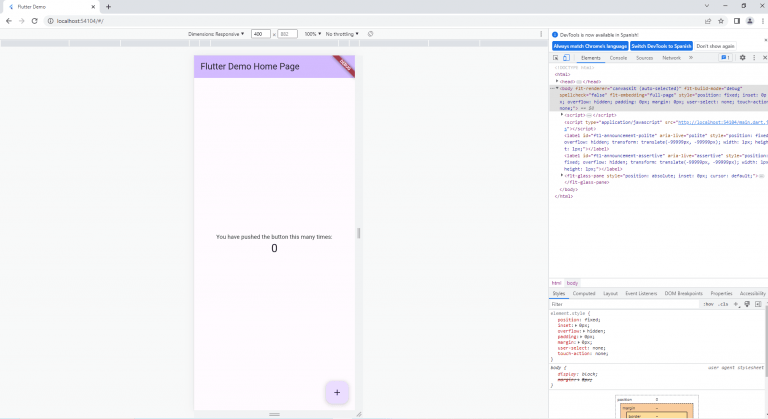Switch to the Elements tab

pos(590,58)
